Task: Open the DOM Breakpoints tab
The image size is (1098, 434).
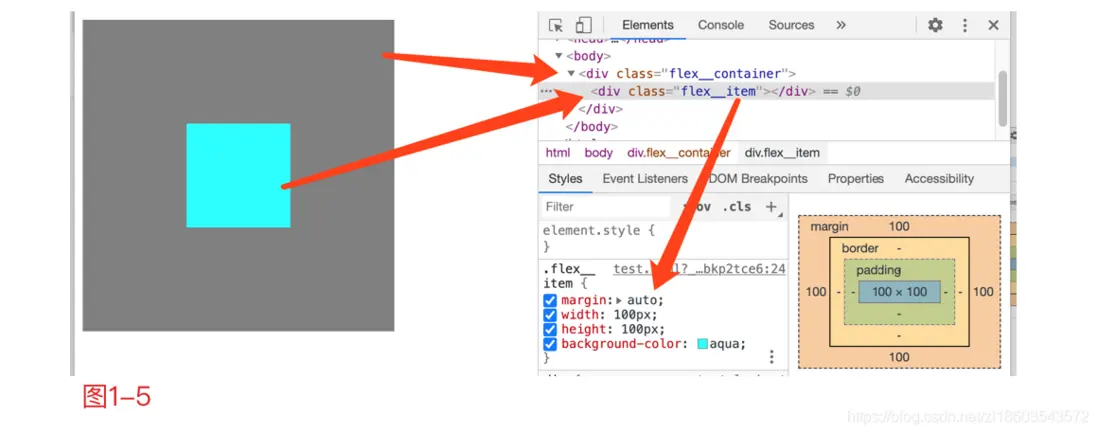Action: pyautogui.click(x=758, y=179)
